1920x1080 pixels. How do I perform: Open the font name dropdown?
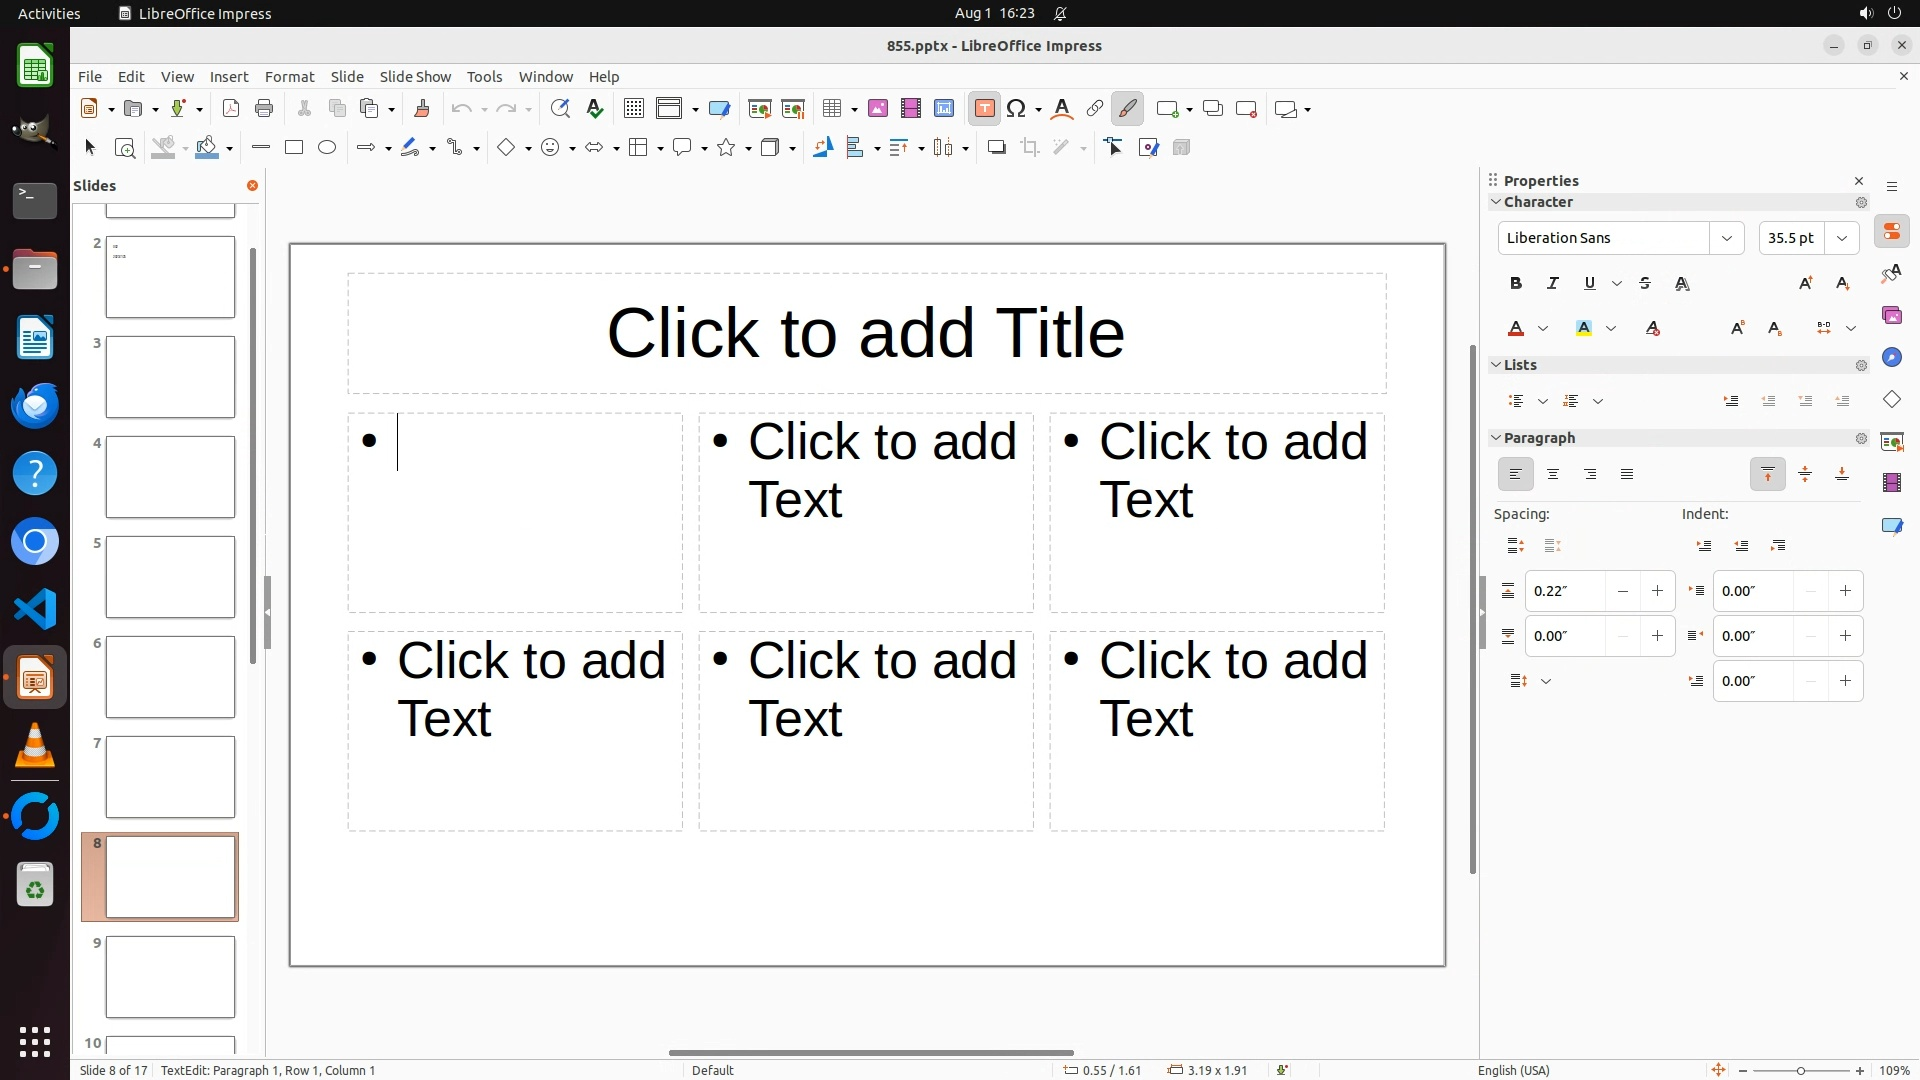[x=1727, y=238]
